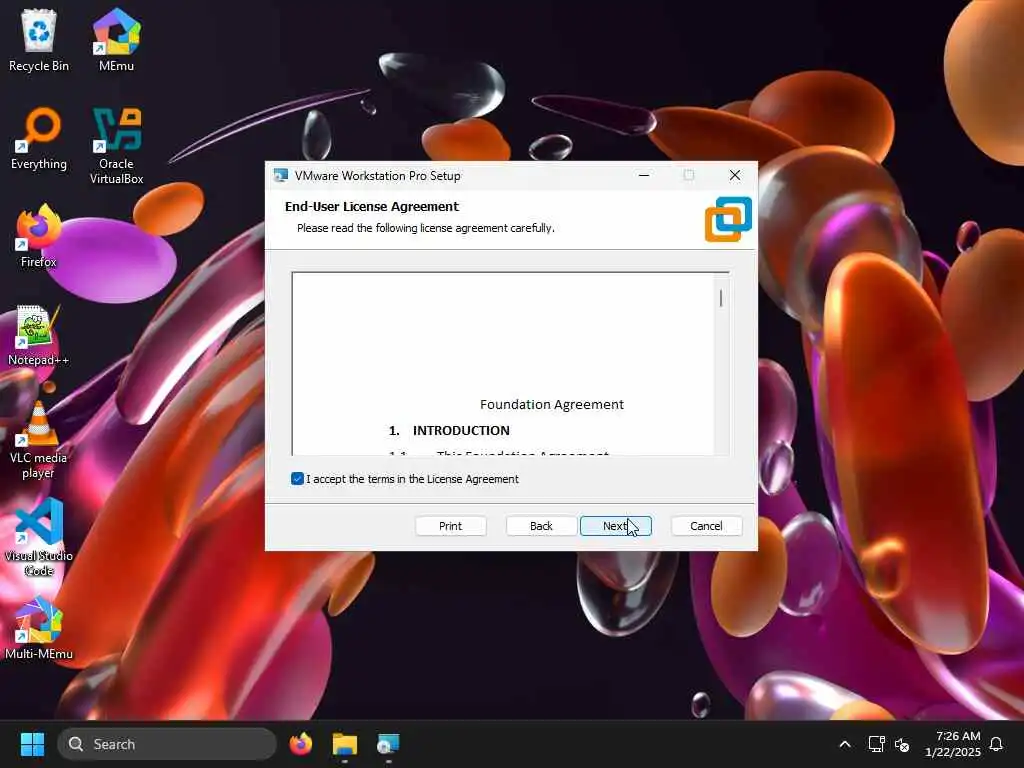Click the muted volume tray icon

[902, 744]
